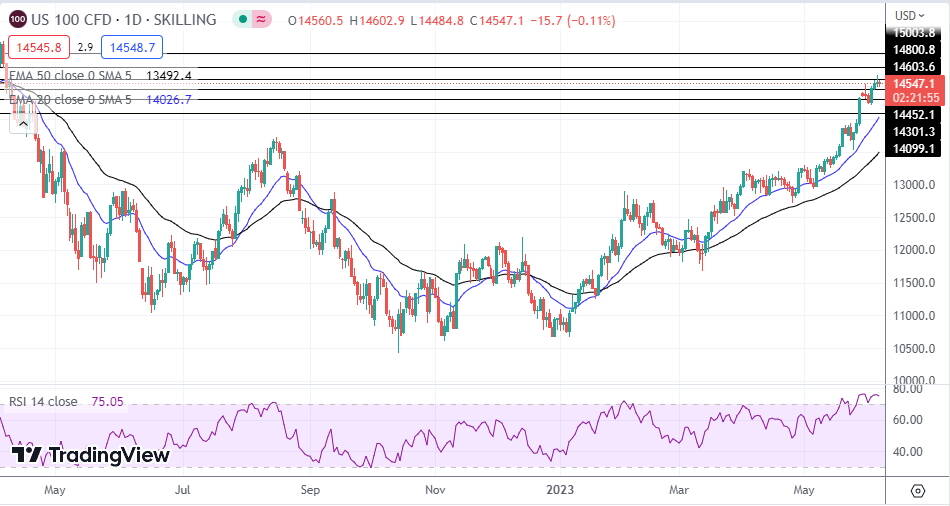Click the 13000.0 price axis label

(x=914, y=185)
